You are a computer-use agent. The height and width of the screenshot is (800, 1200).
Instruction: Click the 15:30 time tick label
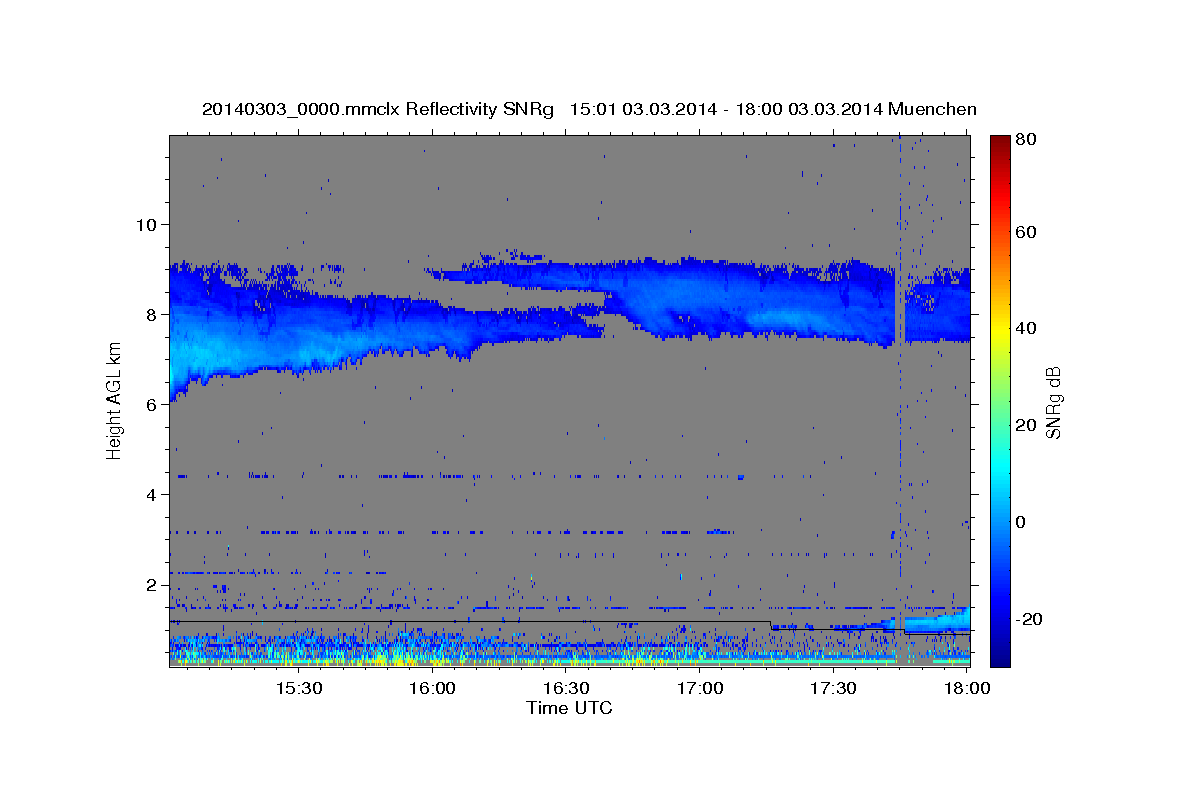298,689
